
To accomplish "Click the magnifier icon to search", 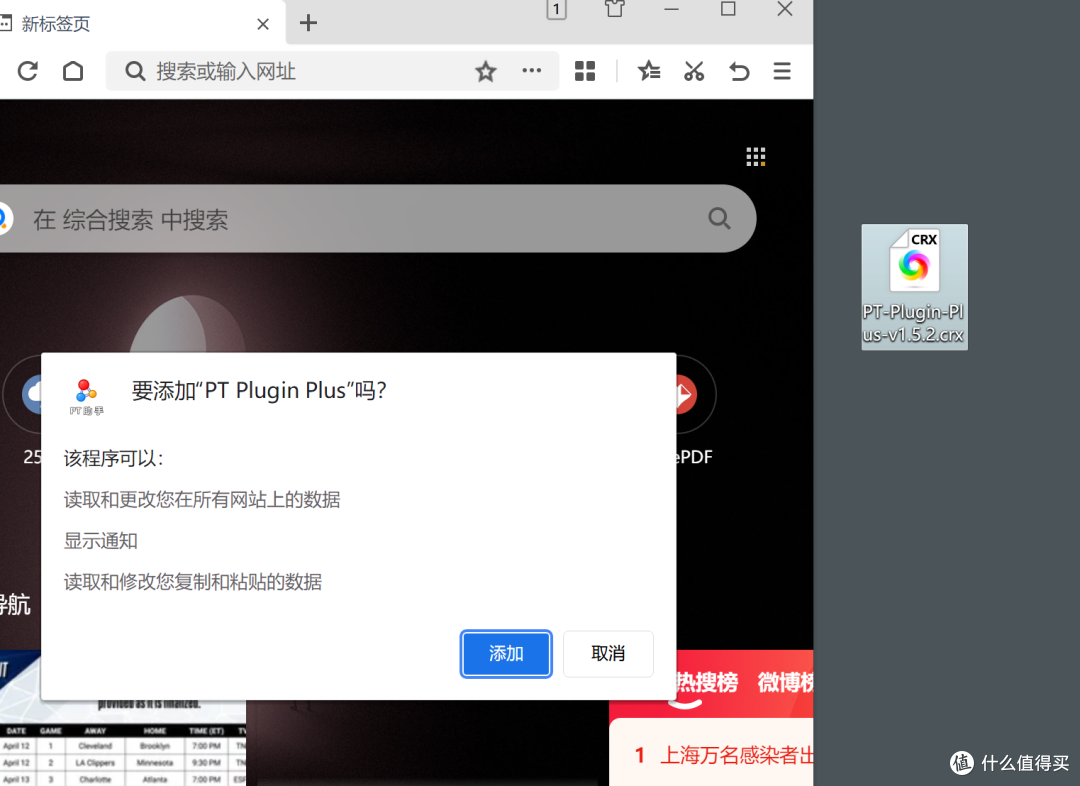I will click(719, 218).
